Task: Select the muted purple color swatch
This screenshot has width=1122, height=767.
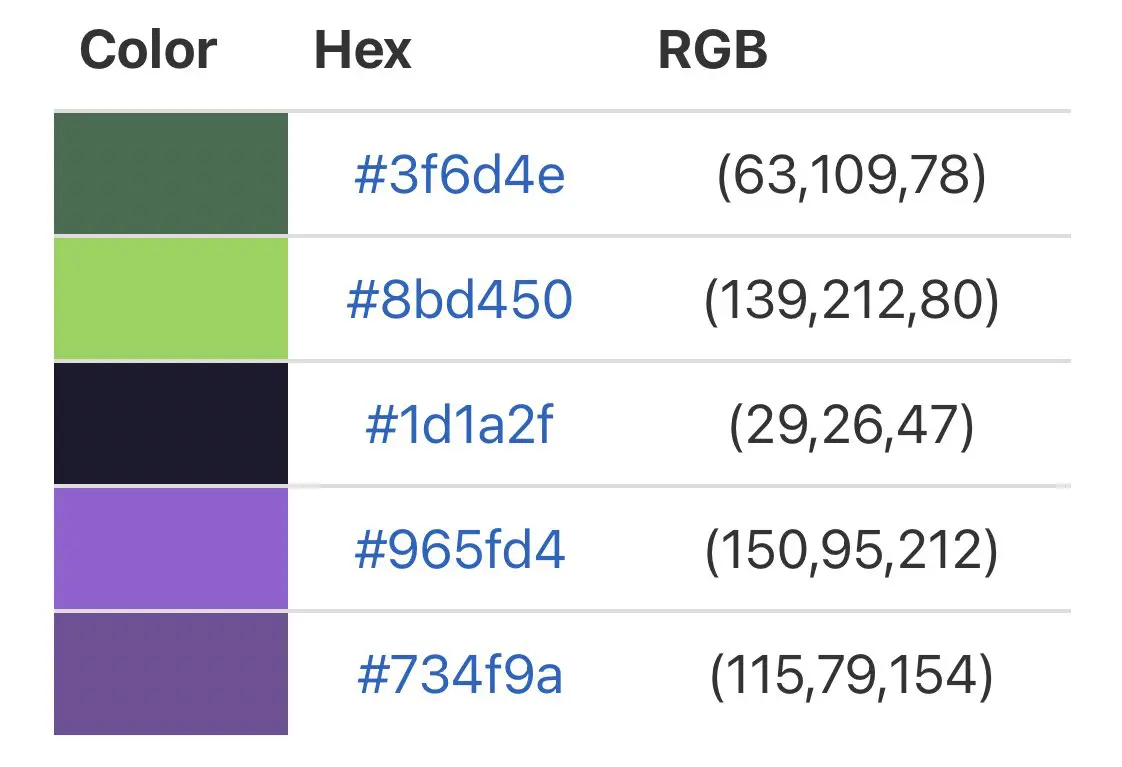Action: point(171,674)
